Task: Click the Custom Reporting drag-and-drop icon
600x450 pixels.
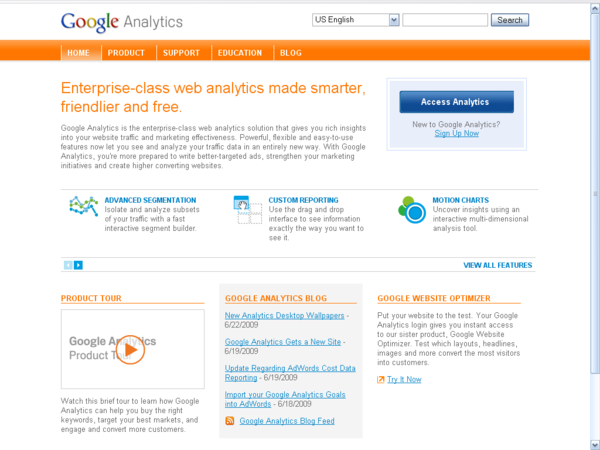Action: (x=248, y=210)
